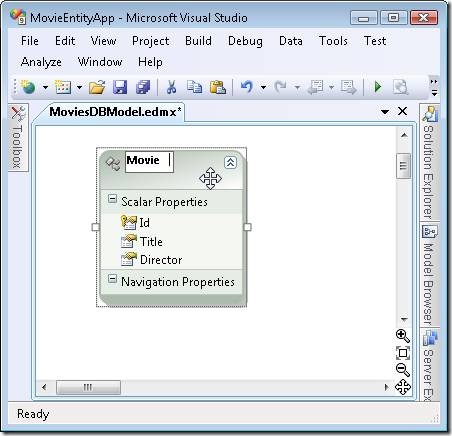Viewport: 452px width, 436px height.
Task: Collapse the Scalar Properties section
Action: [112, 199]
